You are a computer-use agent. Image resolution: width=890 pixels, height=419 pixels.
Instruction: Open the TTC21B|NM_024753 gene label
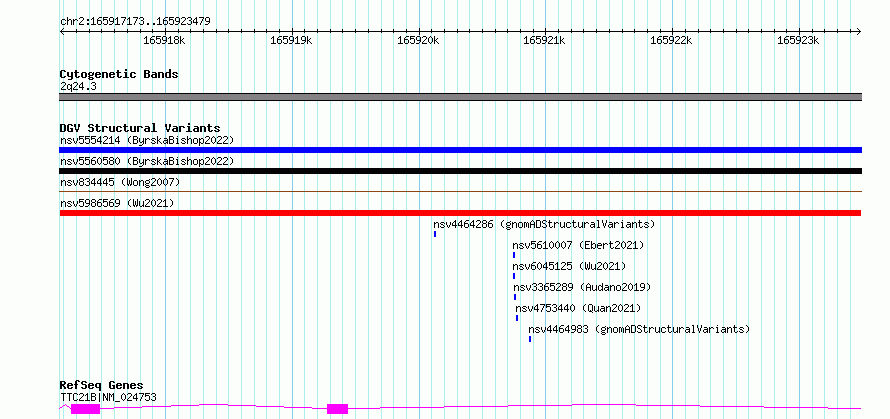[108, 397]
